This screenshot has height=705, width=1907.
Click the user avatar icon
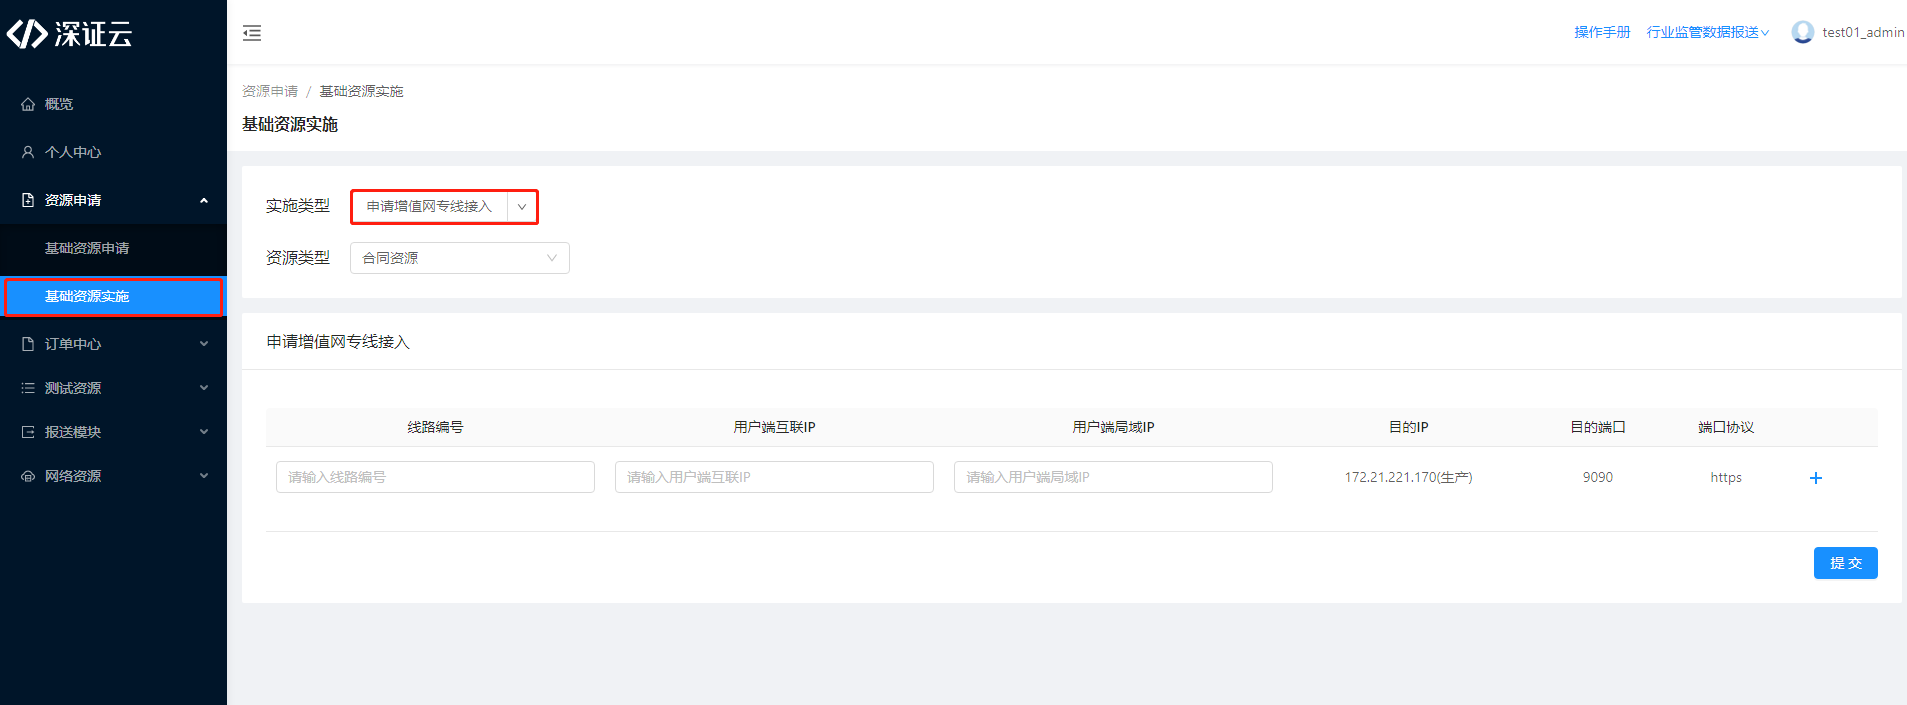(x=1803, y=32)
